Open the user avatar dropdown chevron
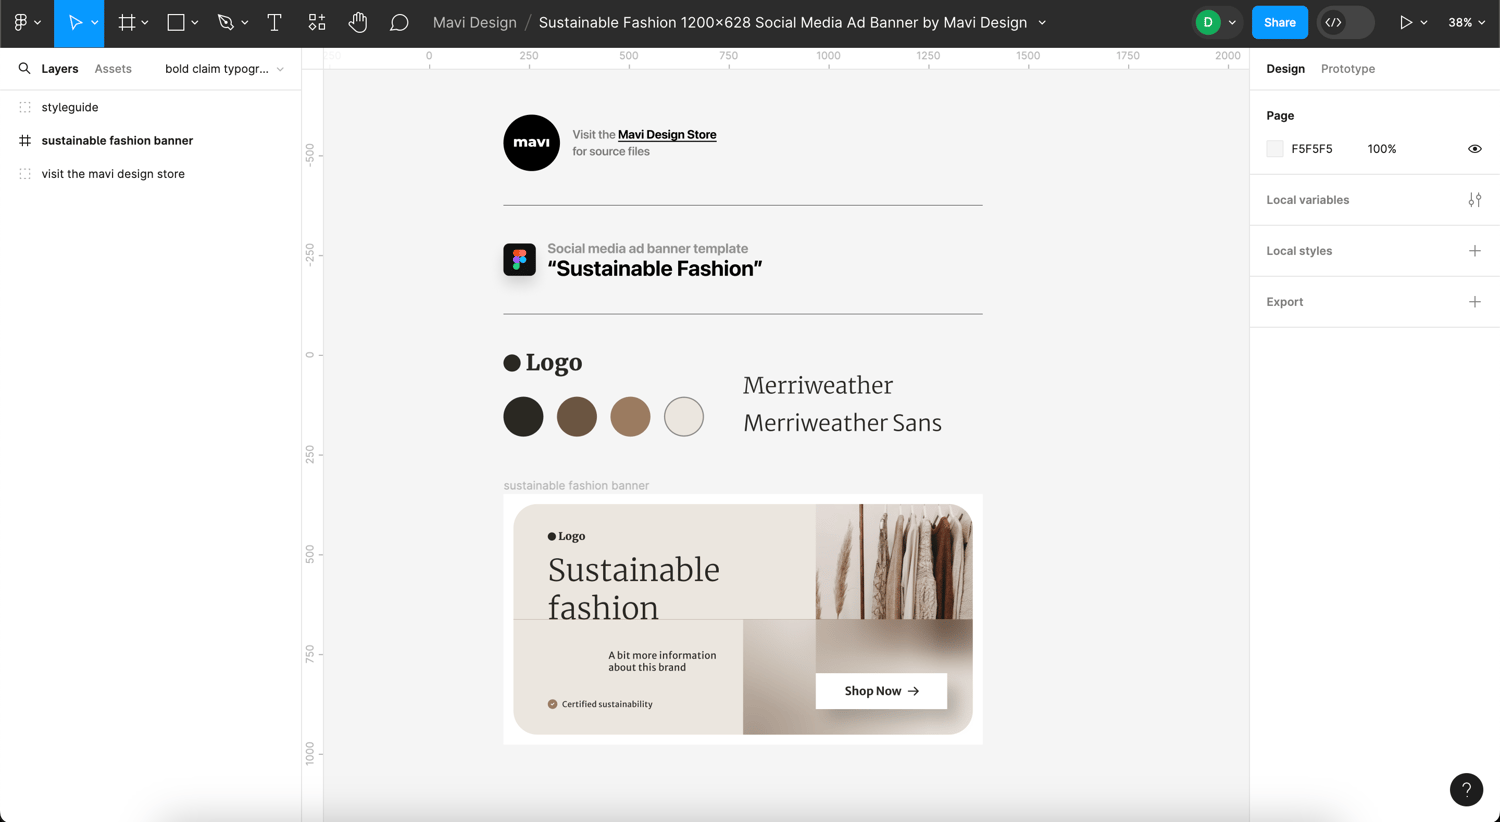1500x822 pixels. coord(1232,22)
